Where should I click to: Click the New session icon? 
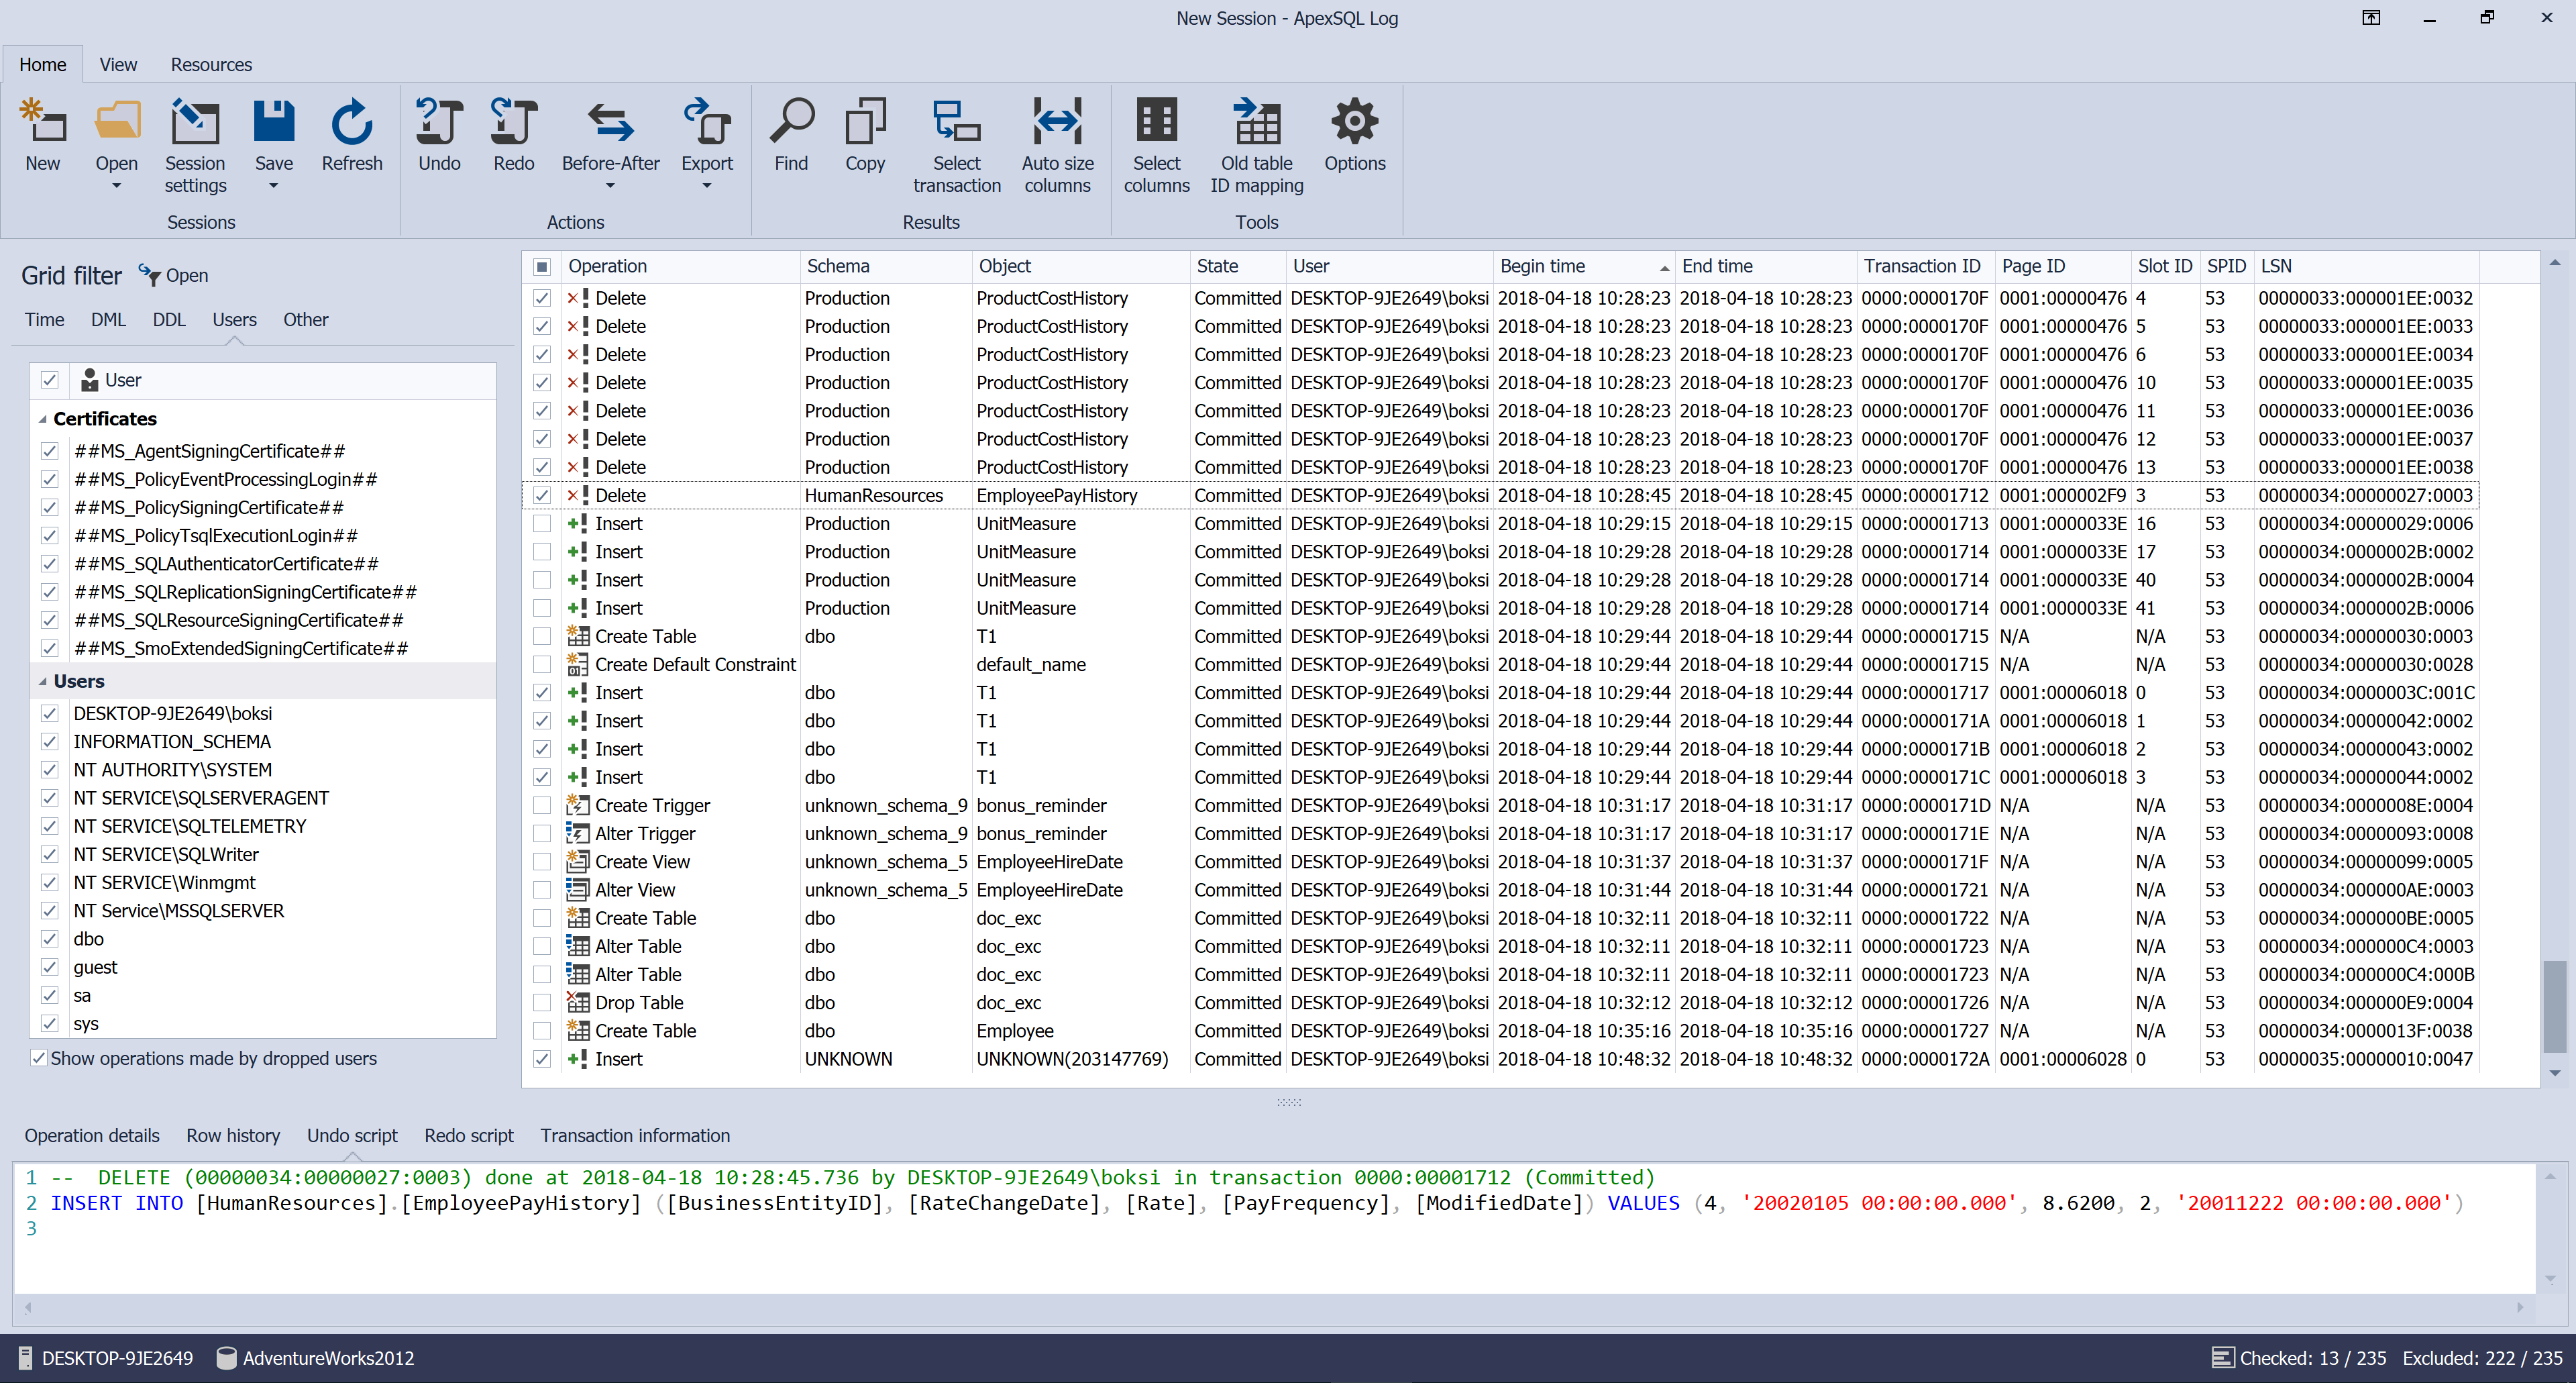tap(43, 121)
